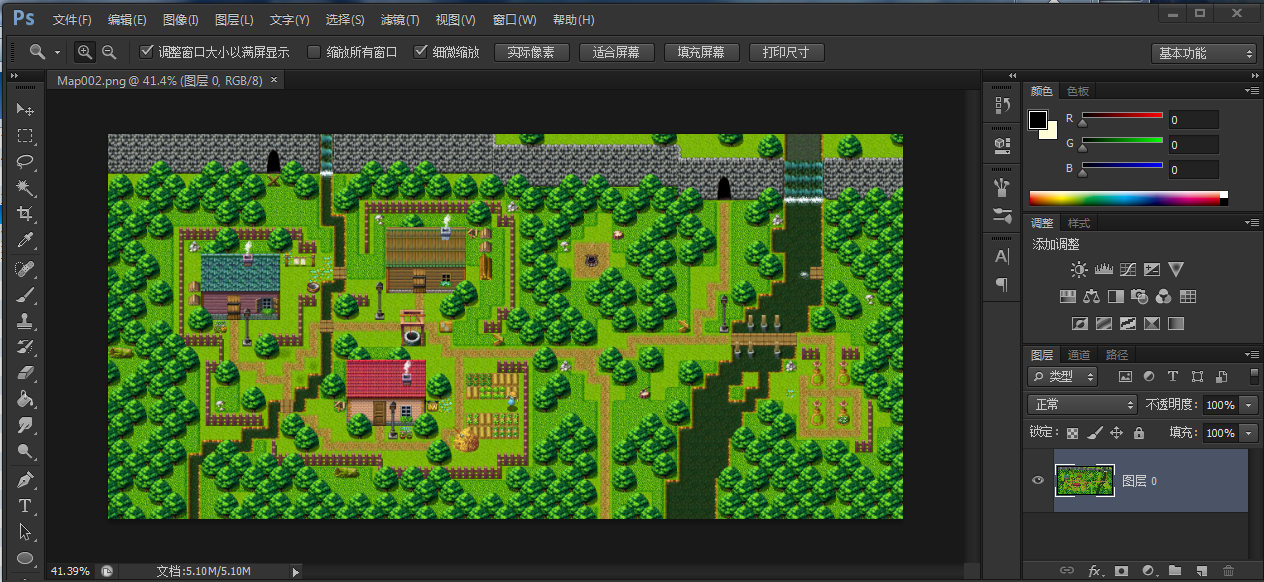Click the Brightness/Contrast adjustment icon
This screenshot has height=582, width=1264.
[x=1078, y=269]
